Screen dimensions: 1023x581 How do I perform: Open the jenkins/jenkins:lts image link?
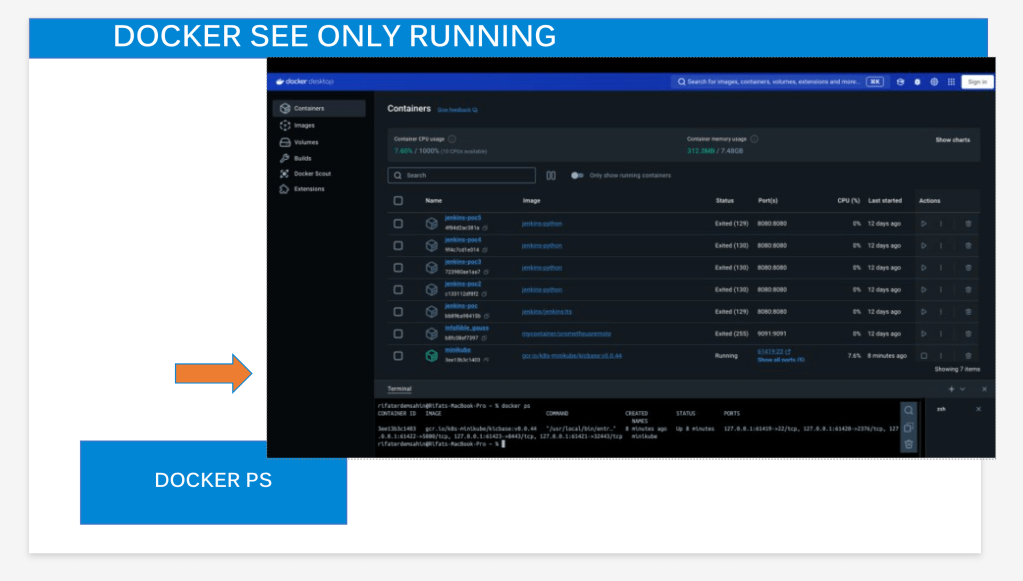547,312
